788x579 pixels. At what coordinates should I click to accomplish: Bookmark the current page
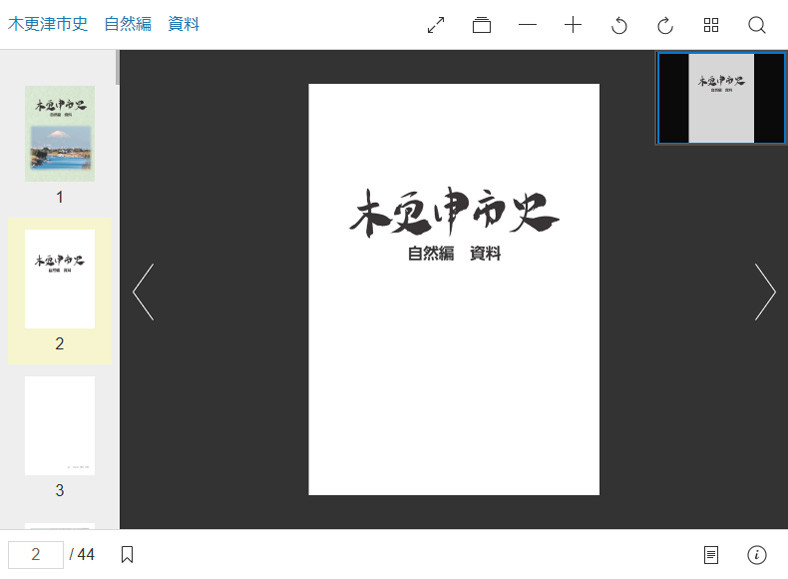tap(127, 554)
